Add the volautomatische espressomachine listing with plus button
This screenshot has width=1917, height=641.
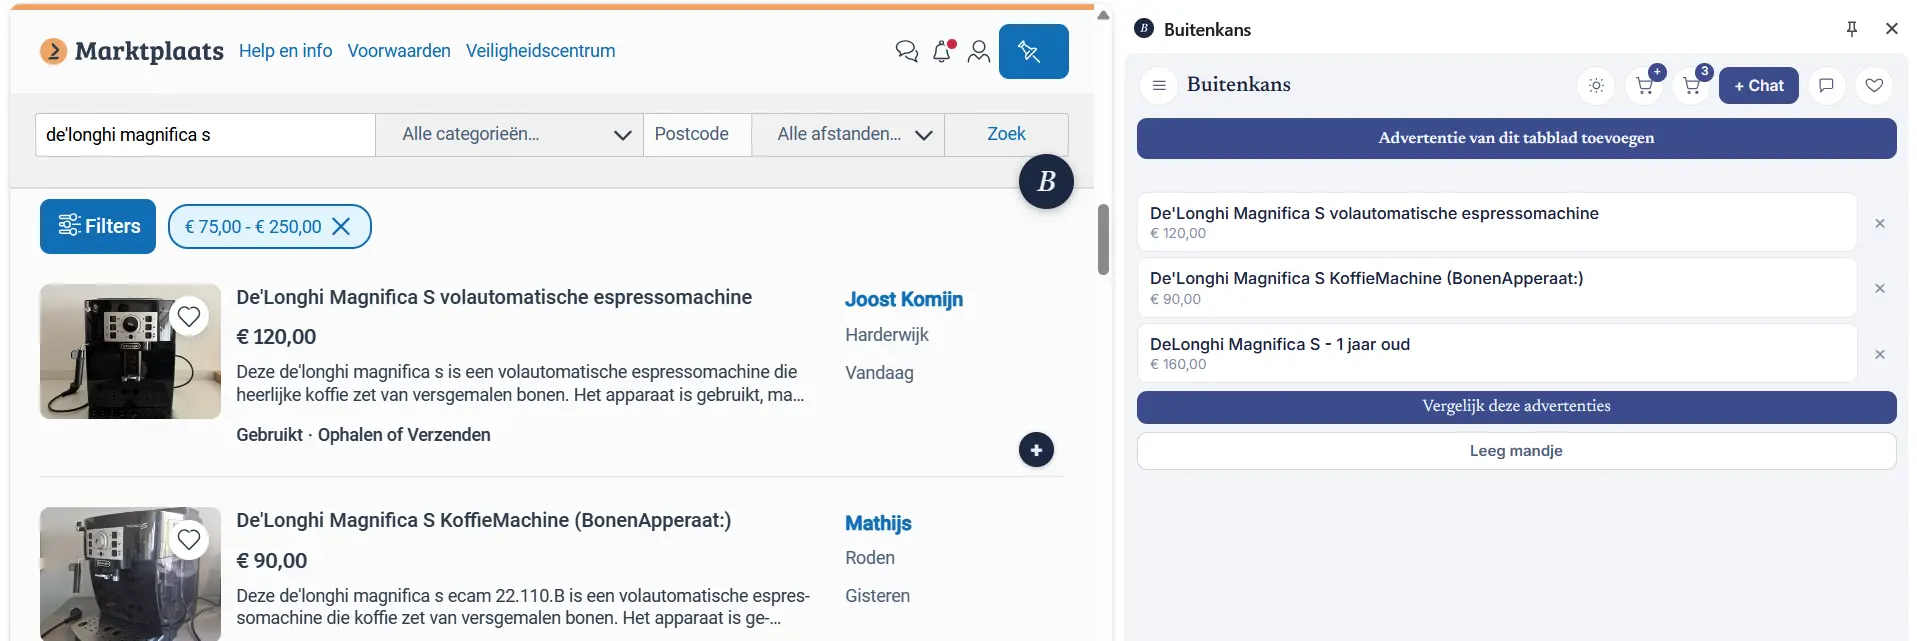[1036, 450]
